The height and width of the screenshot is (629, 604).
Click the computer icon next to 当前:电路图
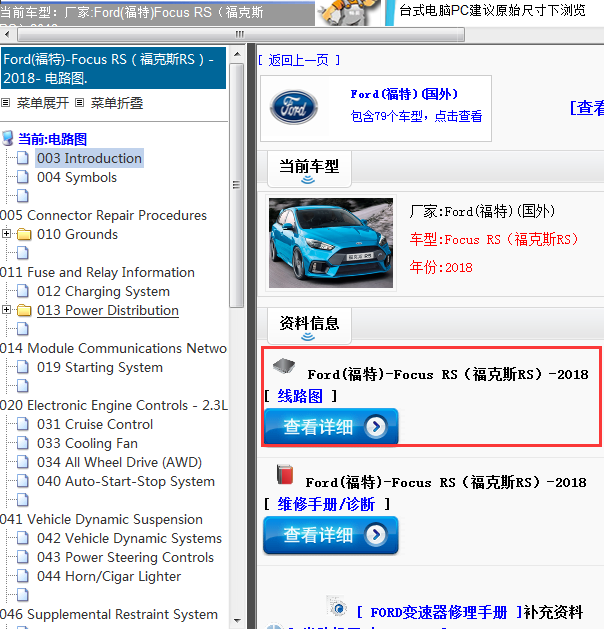(x=8, y=138)
